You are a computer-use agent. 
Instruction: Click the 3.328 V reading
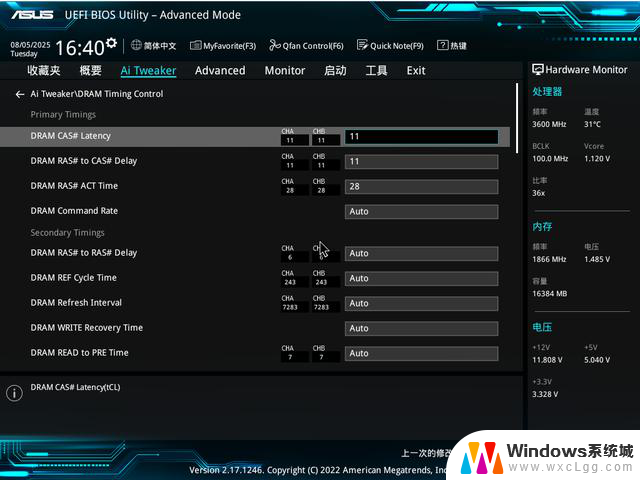click(545, 394)
